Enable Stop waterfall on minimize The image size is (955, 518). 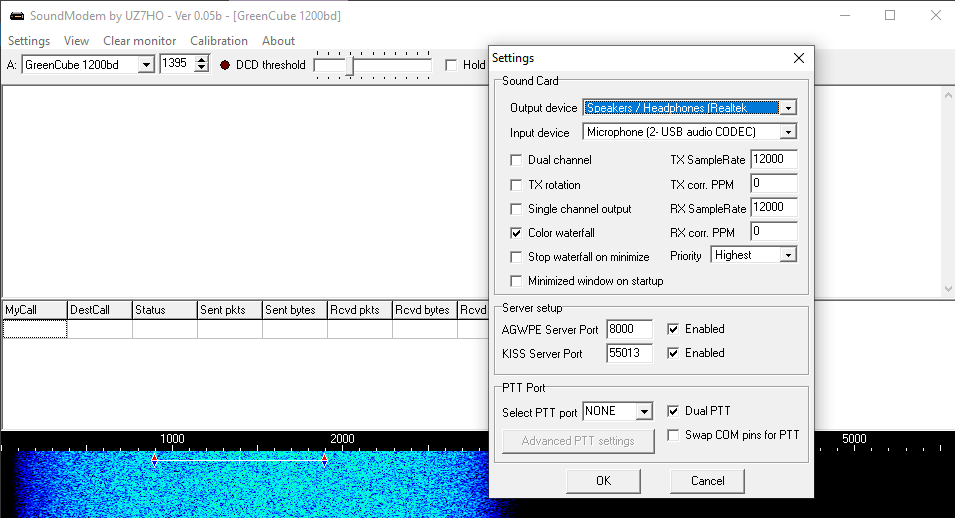coord(516,257)
